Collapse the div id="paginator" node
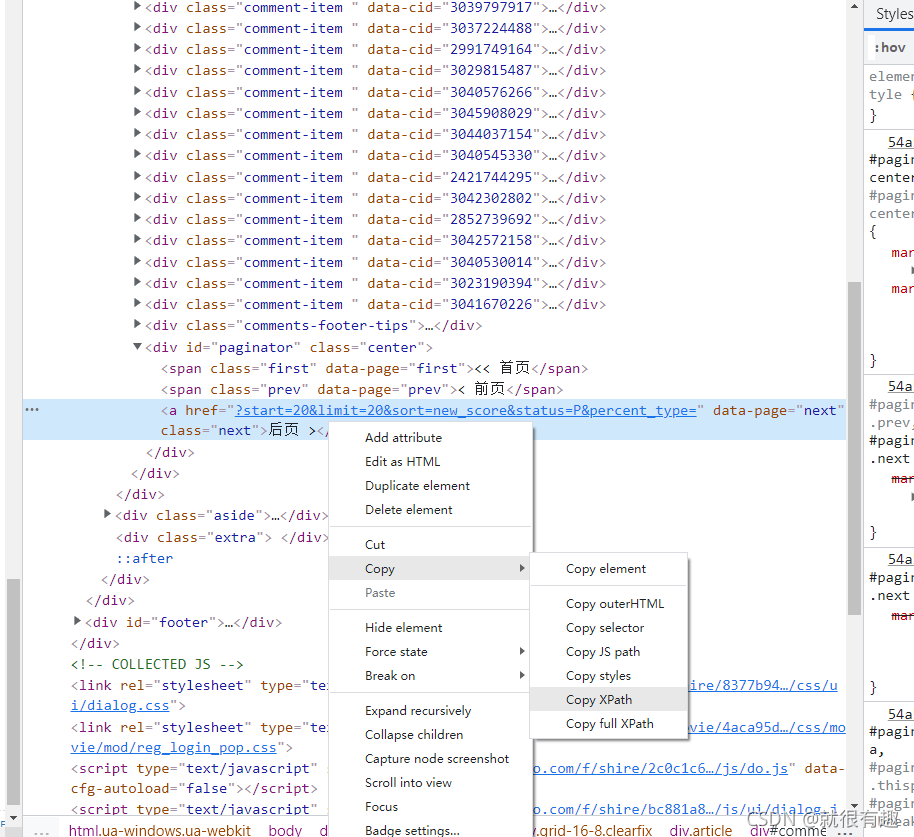This screenshot has height=837, width=914. pos(138,347)
